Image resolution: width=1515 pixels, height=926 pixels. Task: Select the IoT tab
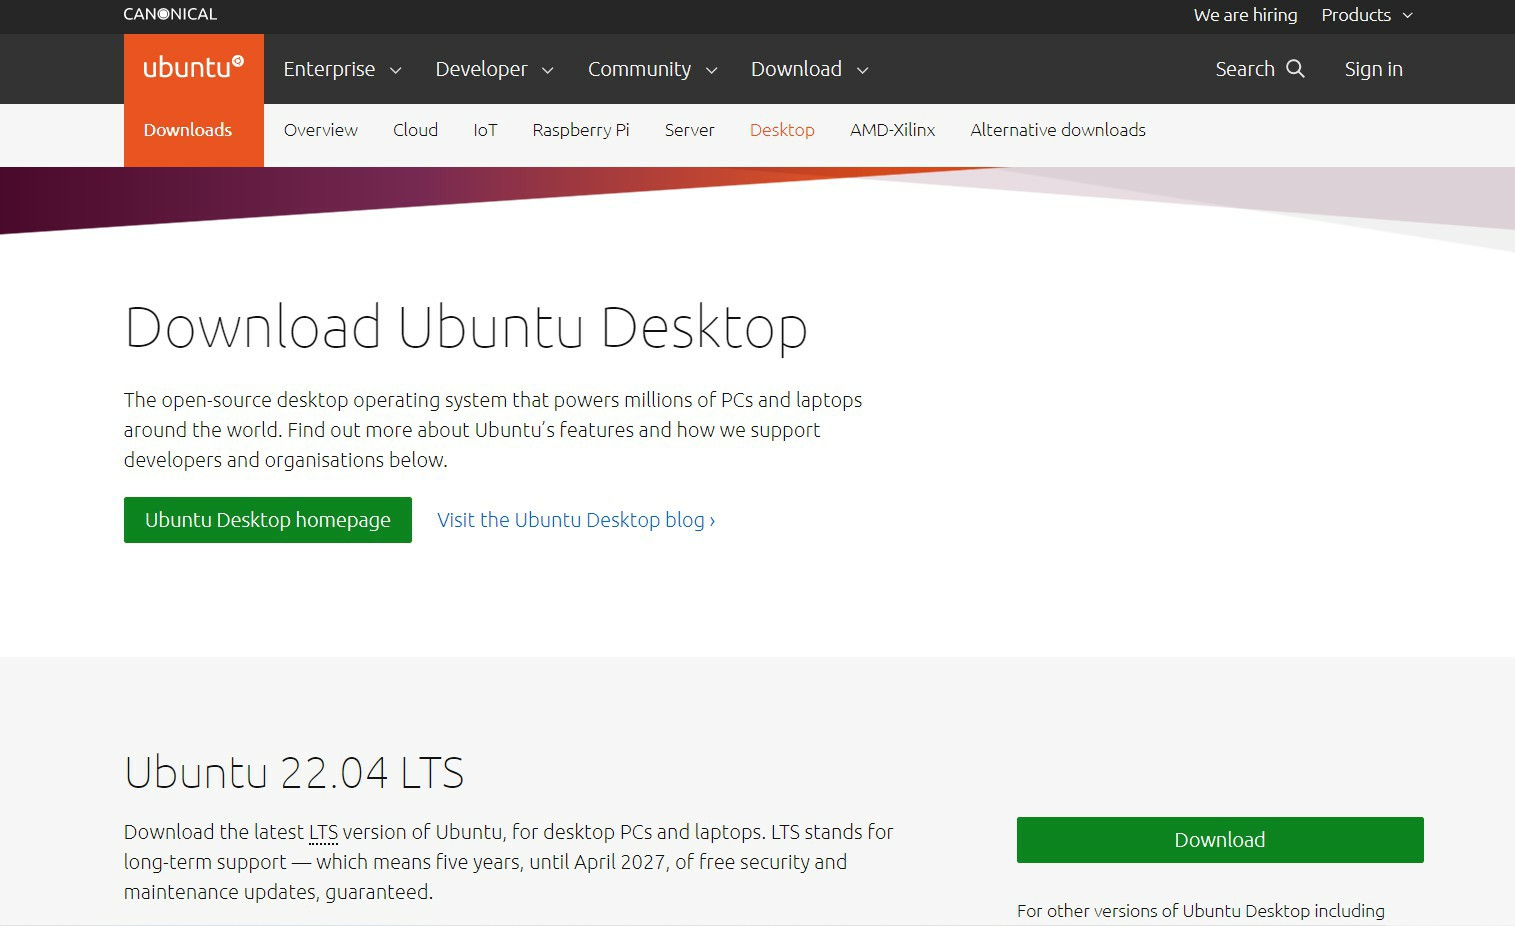485,130
